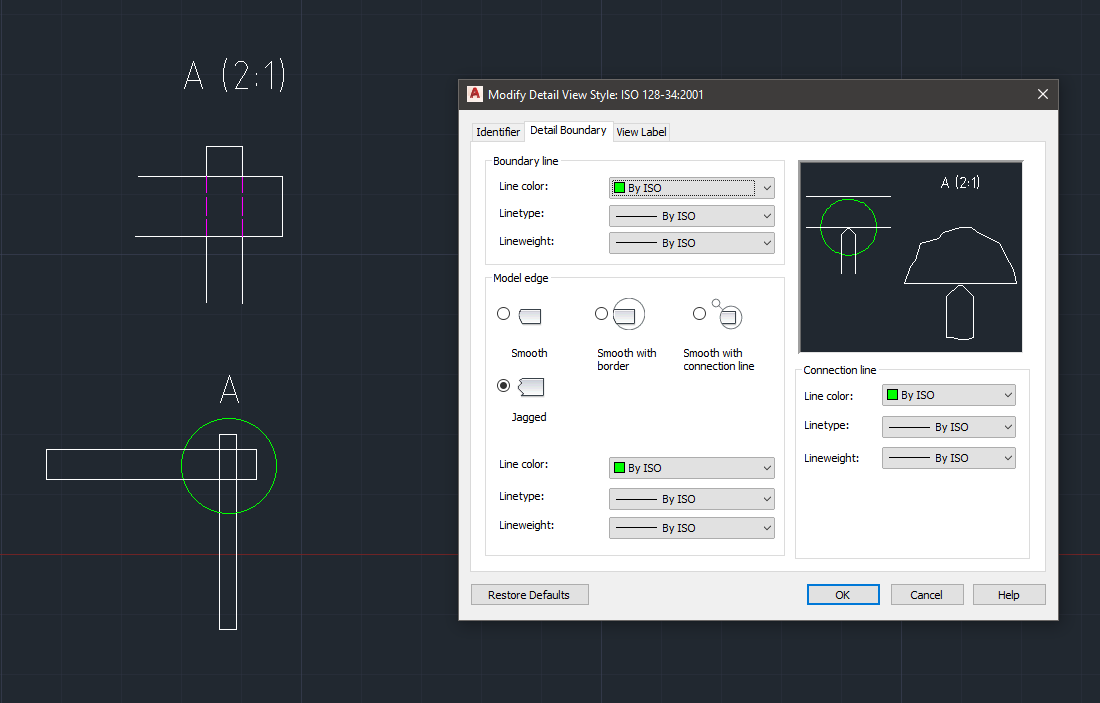Click the Smooth with border icon
The image size is (1100, 703).
(x=629, y=313)
